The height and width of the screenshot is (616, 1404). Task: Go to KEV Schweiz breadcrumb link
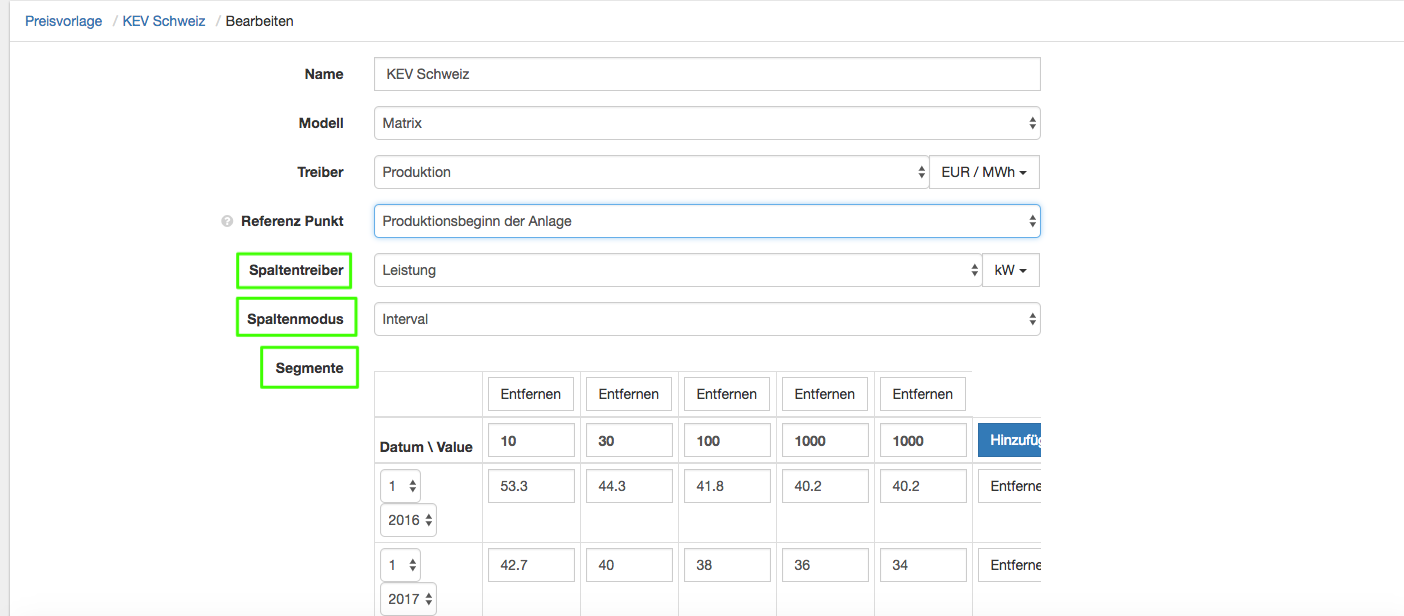tap(164, 21)
